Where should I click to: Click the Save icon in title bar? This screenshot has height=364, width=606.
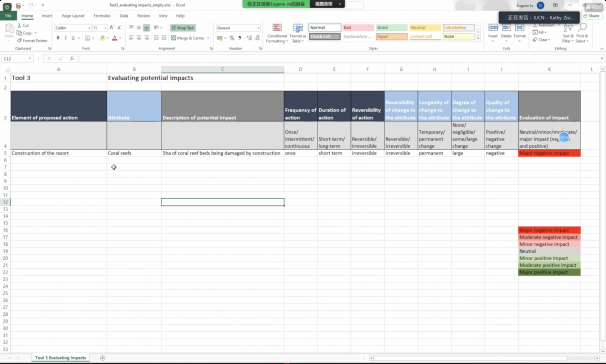[x=18, y=6]
